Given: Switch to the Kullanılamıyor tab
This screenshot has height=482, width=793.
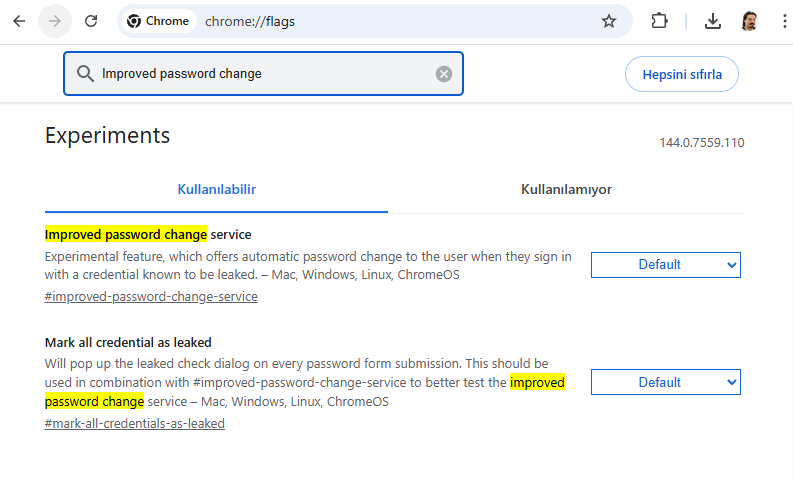Looking at the screenshot, I should (x=566, y=189).
